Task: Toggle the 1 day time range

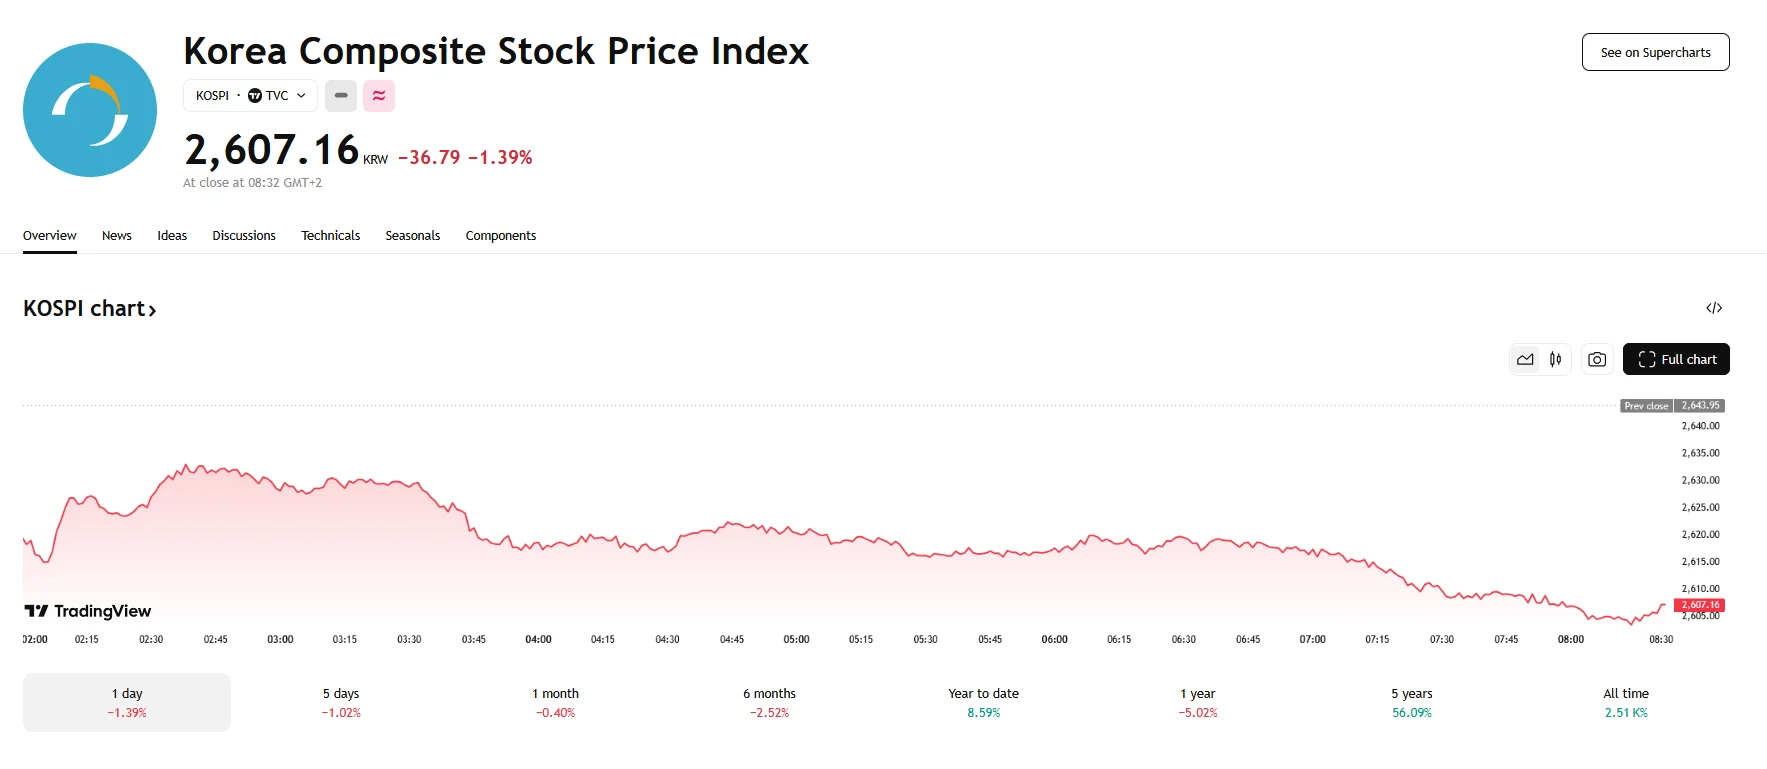Action: [126, 701]
